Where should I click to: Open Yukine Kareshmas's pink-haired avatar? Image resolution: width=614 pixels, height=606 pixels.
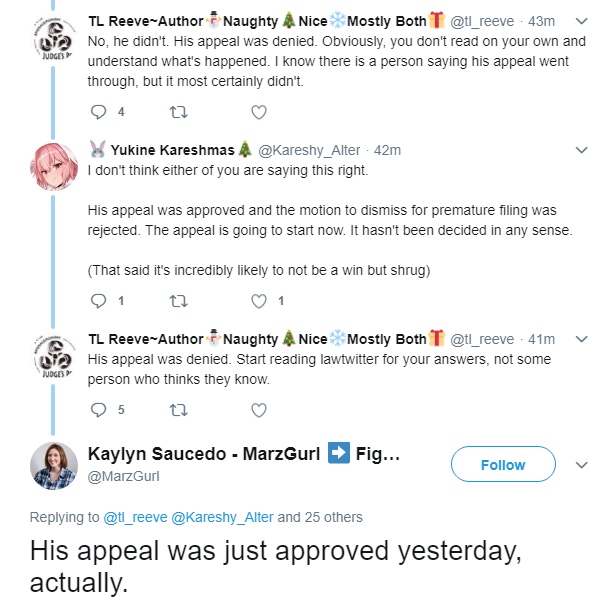(x=54, y=167)
